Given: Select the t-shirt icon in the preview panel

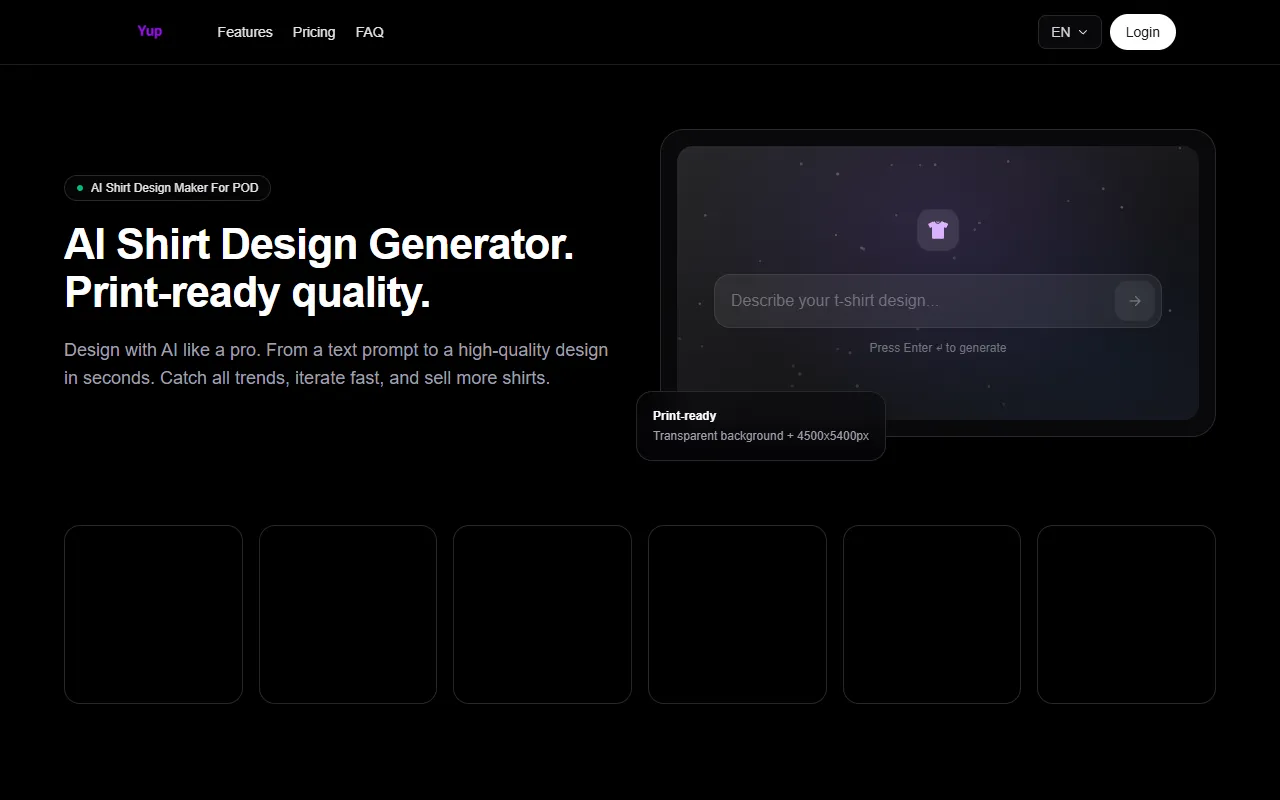Looking at the screenshot, I should point(937,229).
